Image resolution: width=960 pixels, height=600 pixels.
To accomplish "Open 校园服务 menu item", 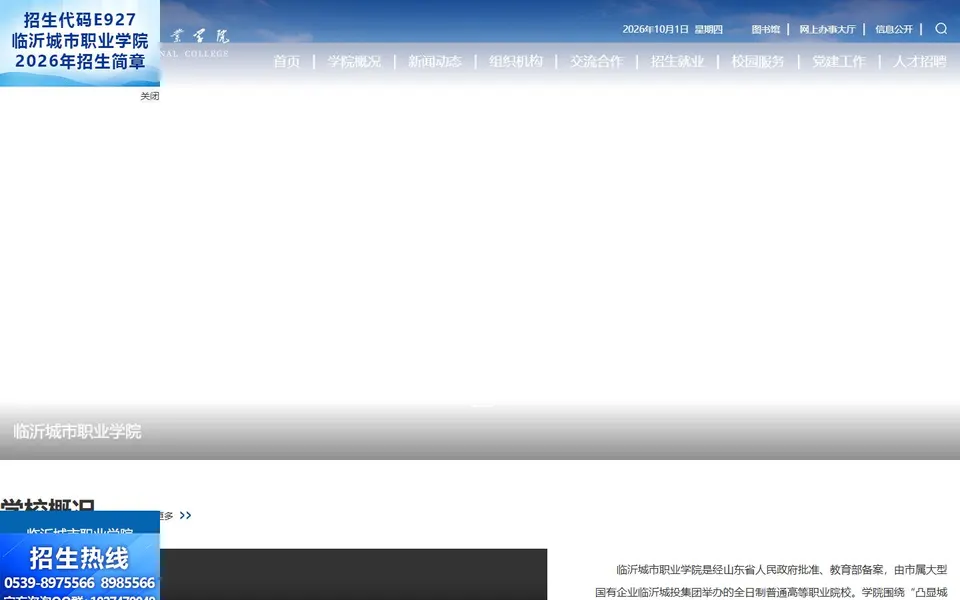I will click(758, 61).
